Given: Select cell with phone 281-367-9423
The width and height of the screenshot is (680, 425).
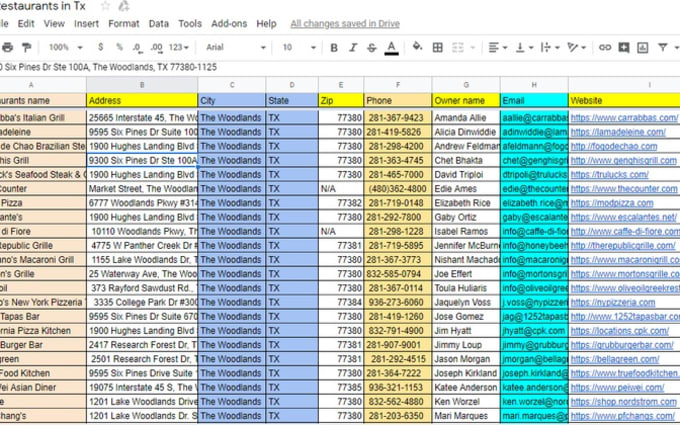Looking at the screenshot, I should tap(398, 118).
